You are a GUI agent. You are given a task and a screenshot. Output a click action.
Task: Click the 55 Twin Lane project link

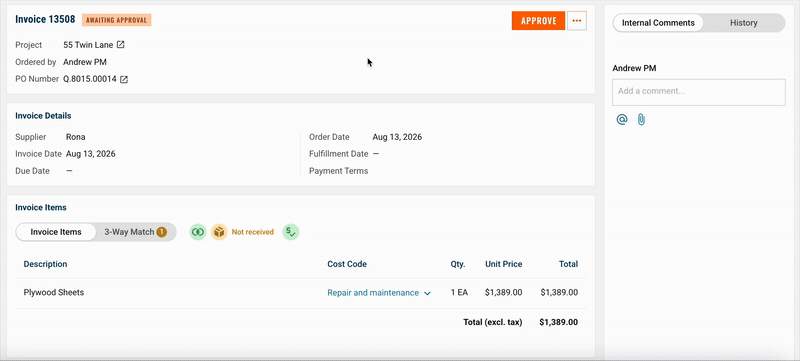88,45
